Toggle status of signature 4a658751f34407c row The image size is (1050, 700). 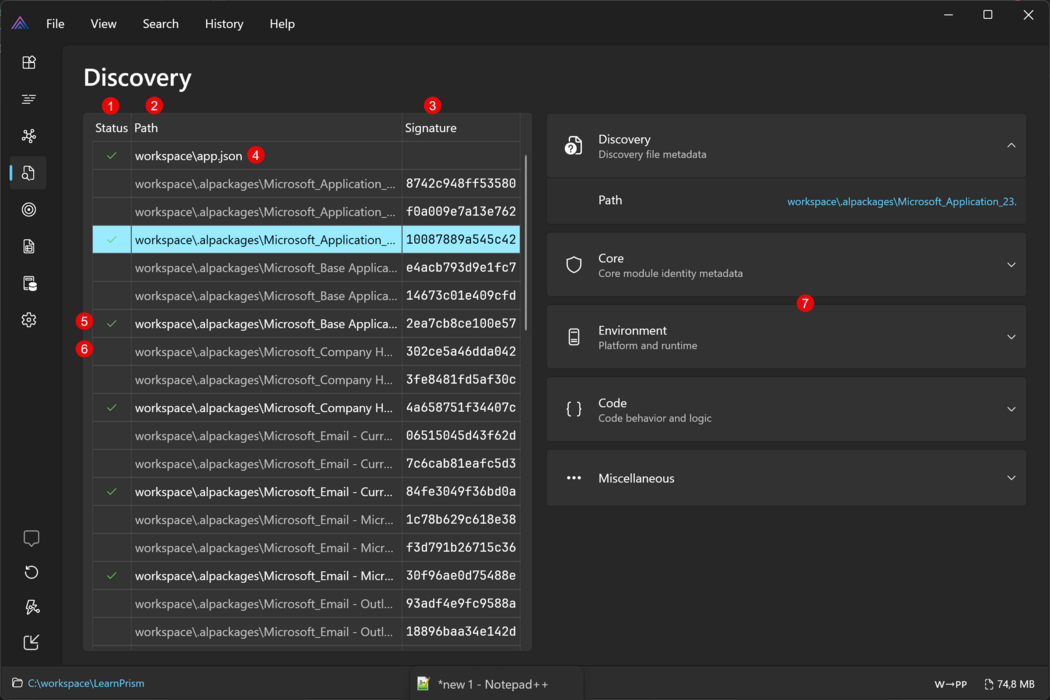click(x=112, y=408)
